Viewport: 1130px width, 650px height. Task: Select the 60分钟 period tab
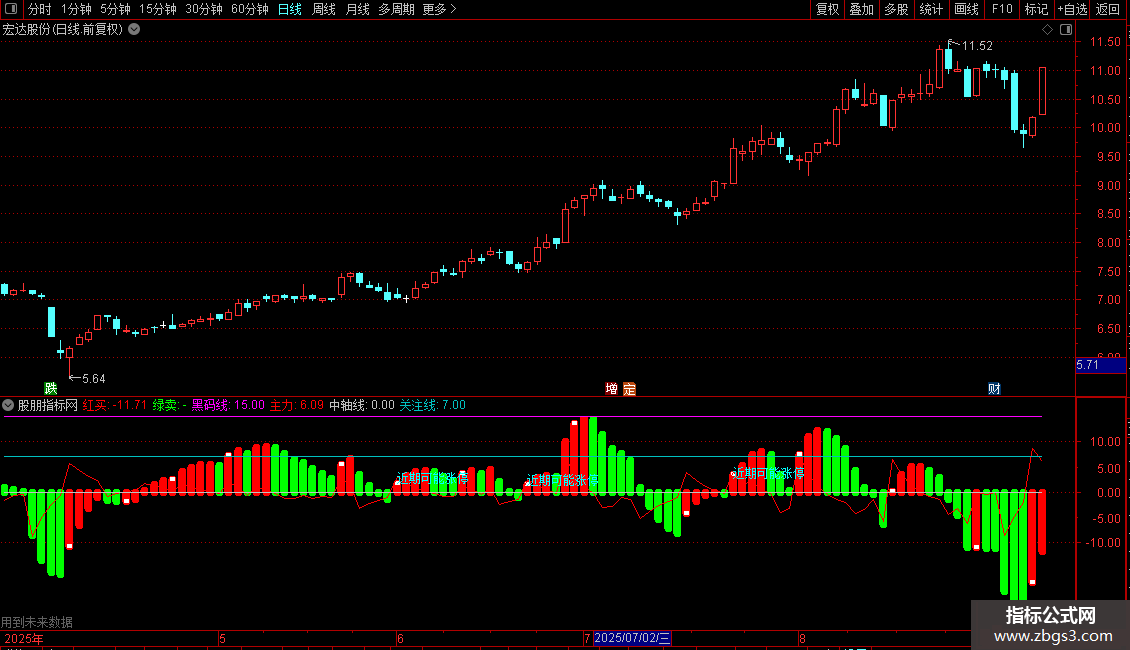coord(249,9)
